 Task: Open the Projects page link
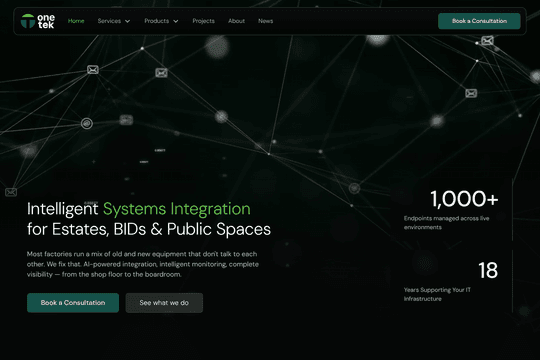coord(204,21)
